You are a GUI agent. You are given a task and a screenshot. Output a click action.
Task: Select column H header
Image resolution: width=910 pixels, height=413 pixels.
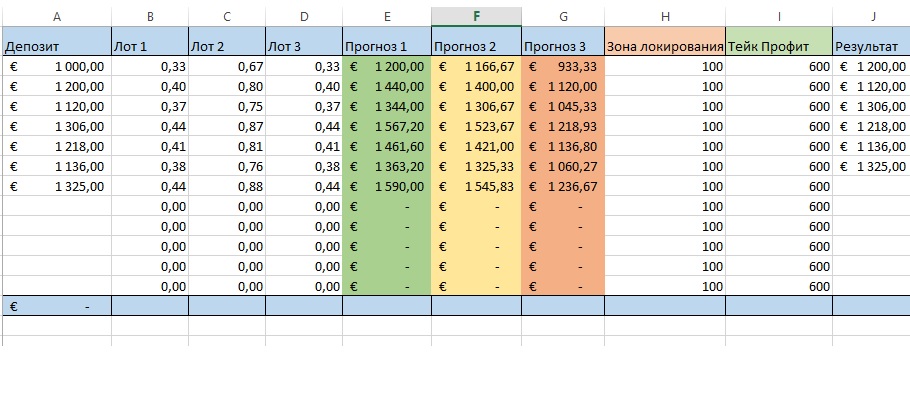665,17
